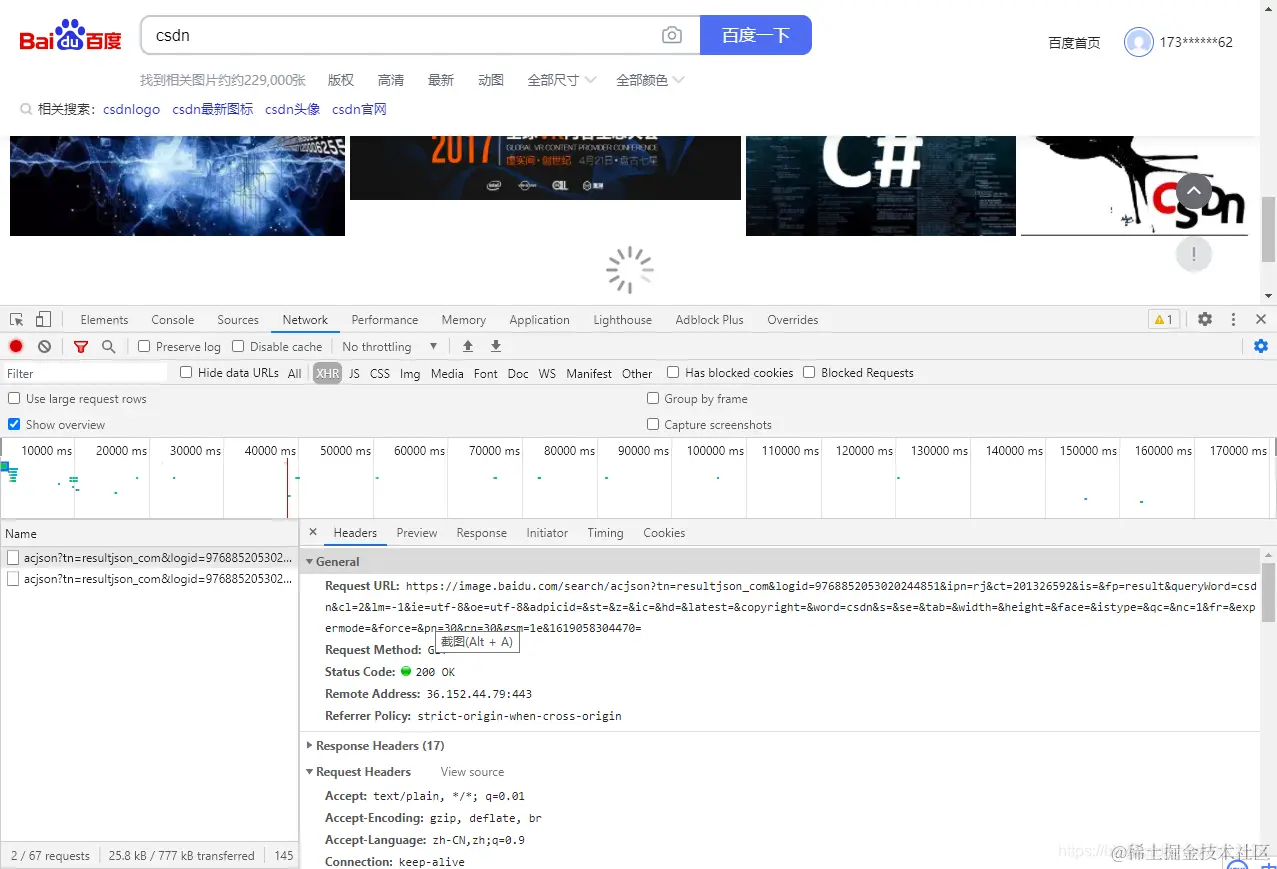Select second acjson request row
1277x869 pixels.
[x=150, y=578]
